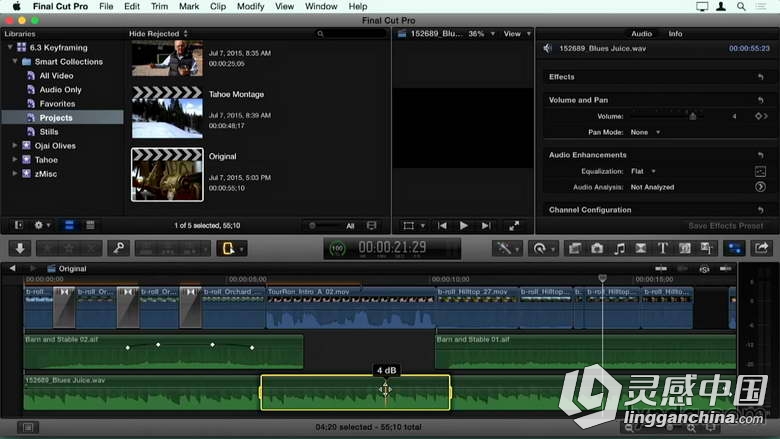Image resolution: width=780 pixels, height=439 pixels.
Task: Open the browser action gear menu
Action: 41,225
